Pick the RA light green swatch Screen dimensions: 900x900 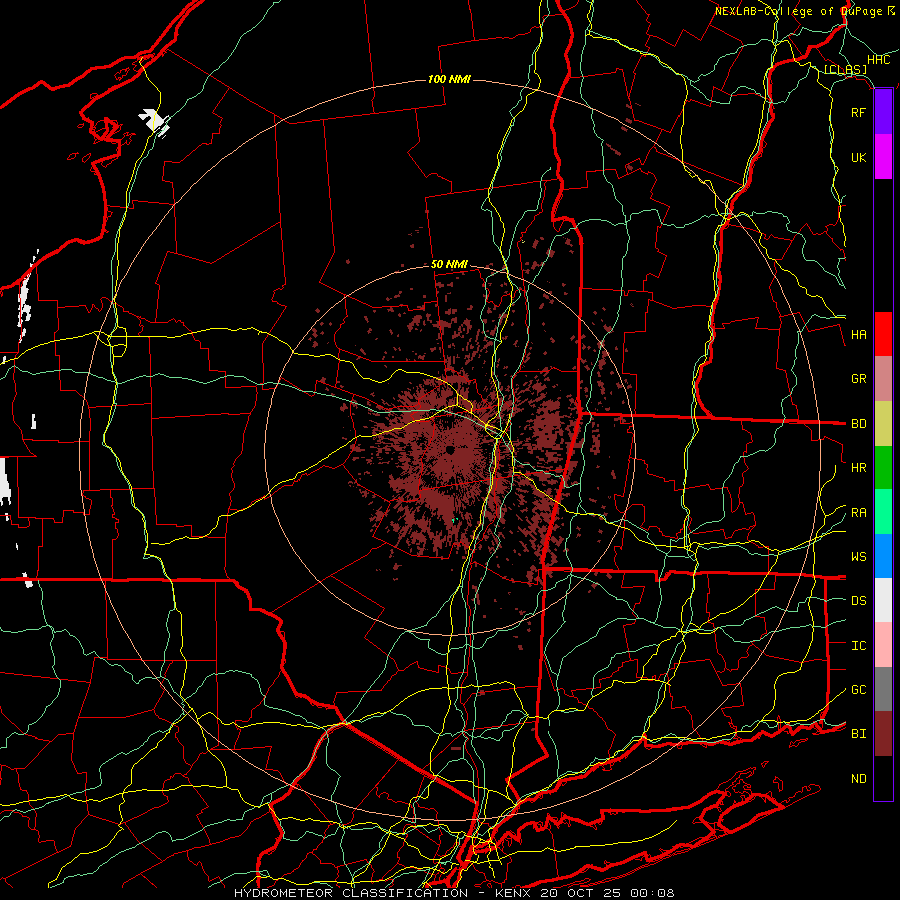[x=883, y=512]
